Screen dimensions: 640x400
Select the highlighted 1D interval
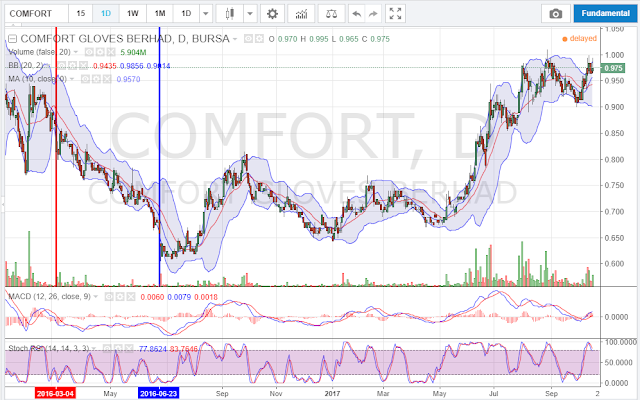pos(106,13)
